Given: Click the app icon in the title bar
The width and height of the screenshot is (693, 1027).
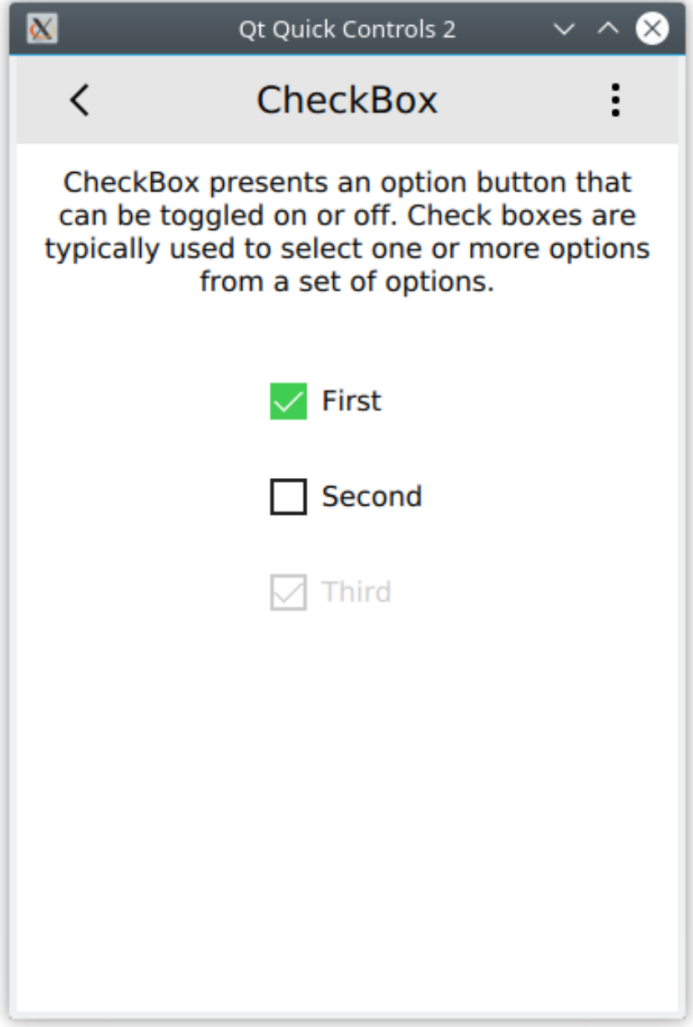Looking at the screenshot, I should pyautogui.click(x=42, y=29).
